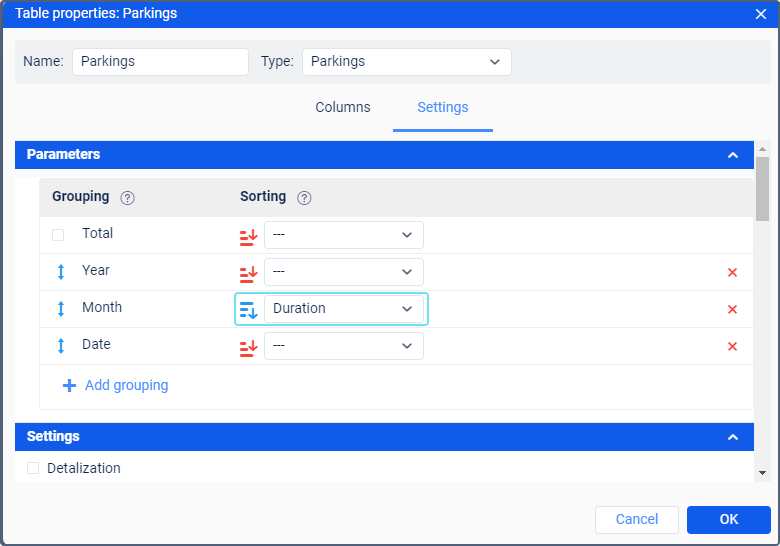Screen dimensions: 780x546
Task: Enable the Total checkbox
Action: (58, 235)
